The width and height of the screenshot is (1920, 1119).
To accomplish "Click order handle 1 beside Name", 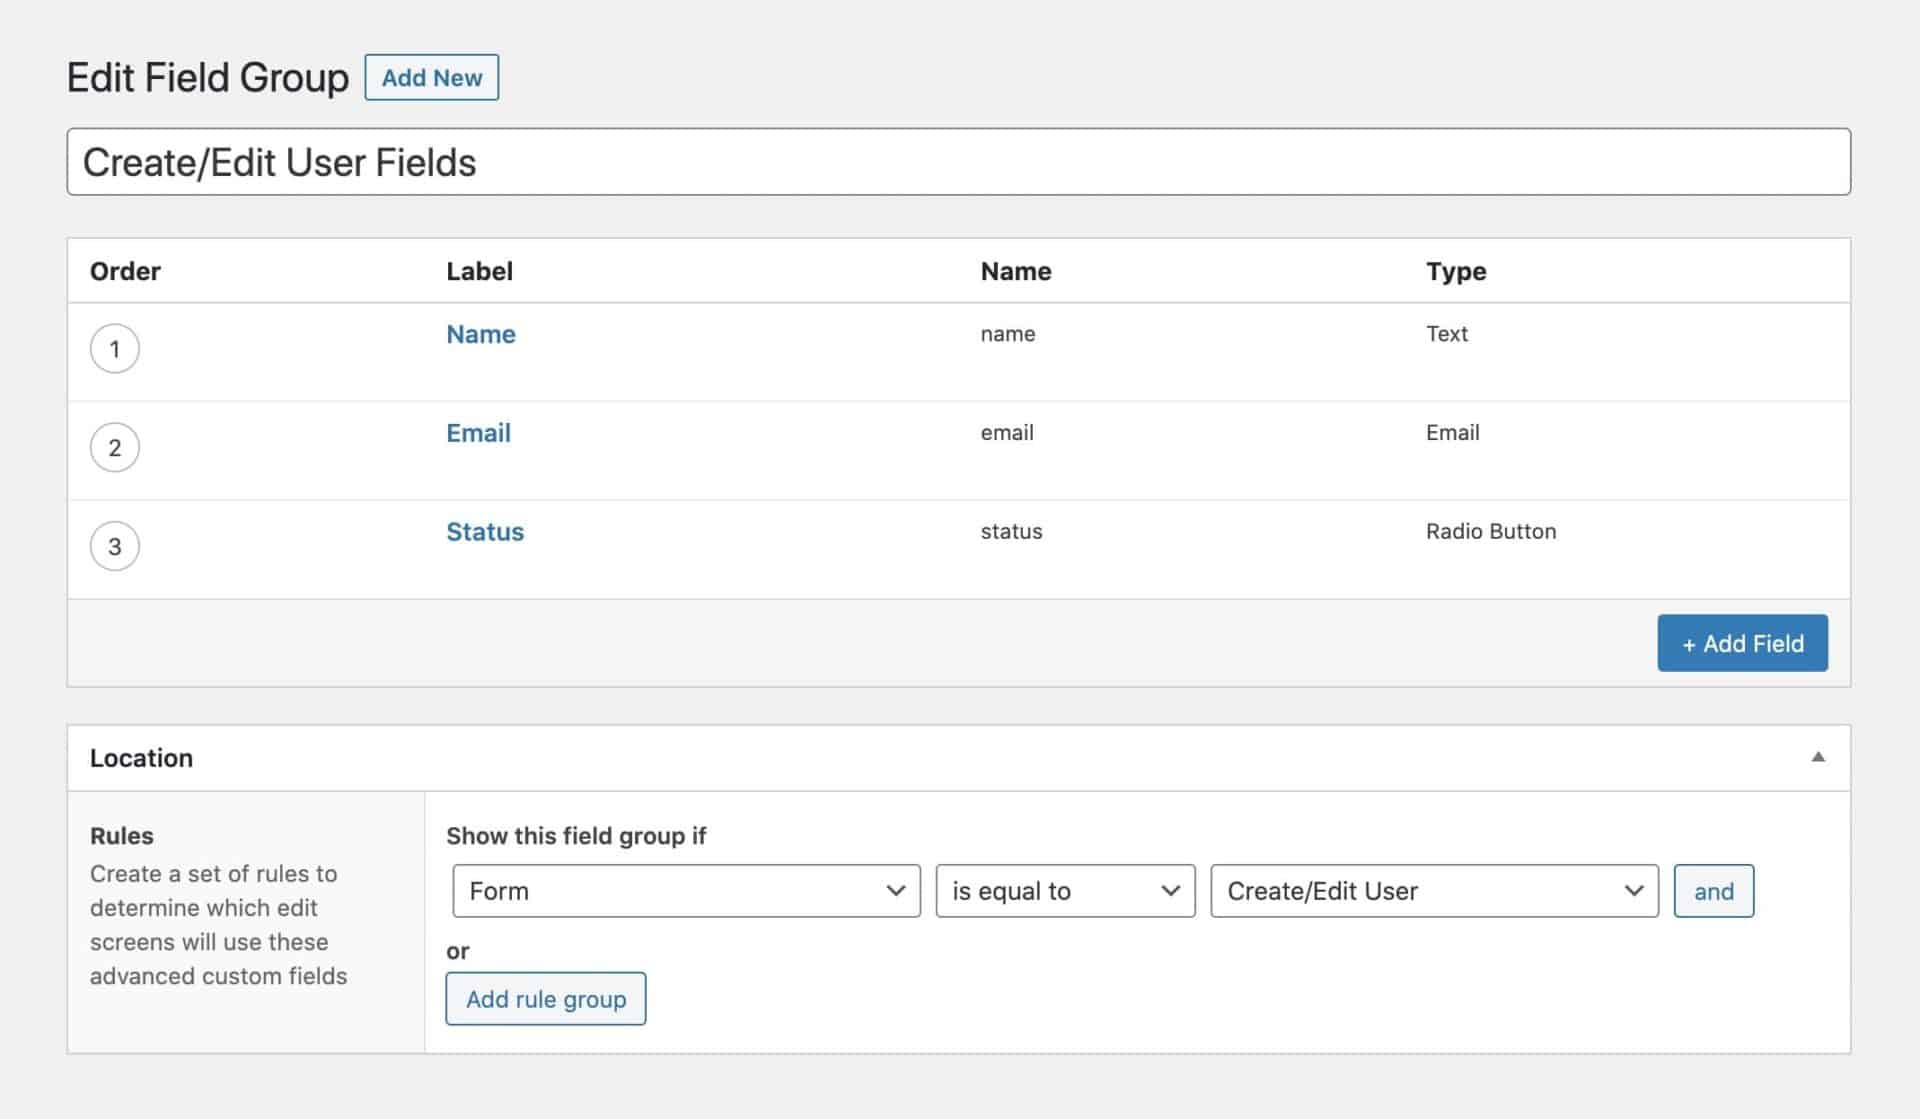I will tap(115, 348).
